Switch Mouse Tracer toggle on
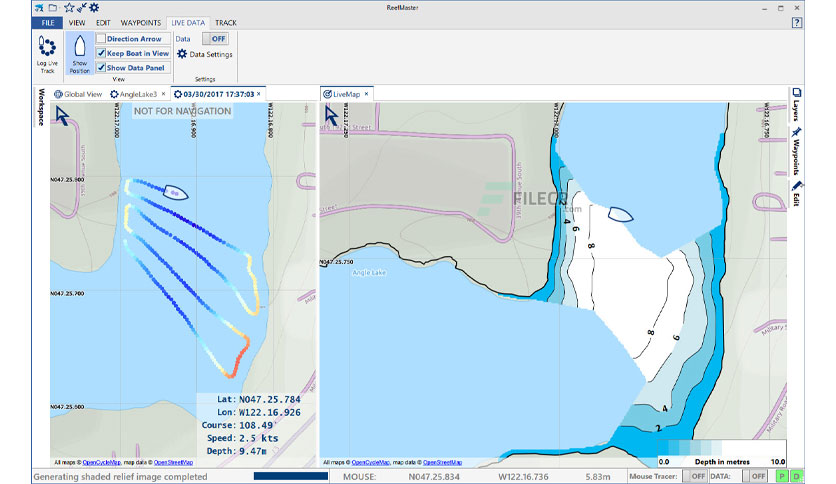836x484 pixels. [x=695, y=476]
